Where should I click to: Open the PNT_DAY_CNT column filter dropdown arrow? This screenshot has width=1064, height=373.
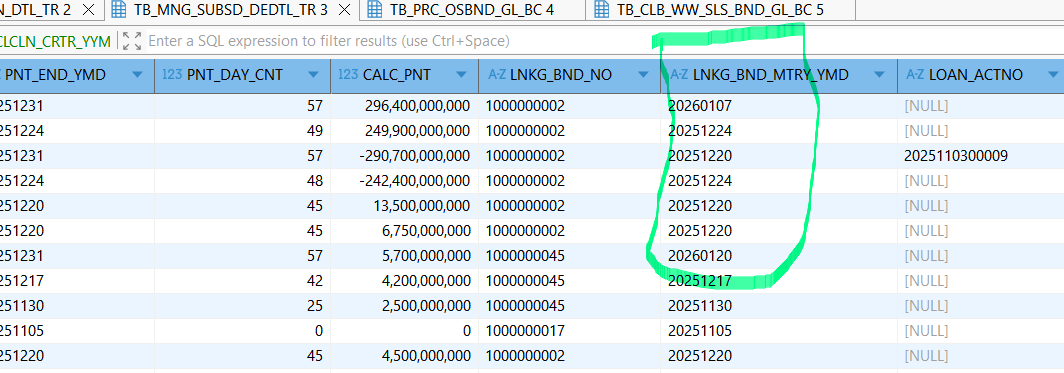pos(314,75)
